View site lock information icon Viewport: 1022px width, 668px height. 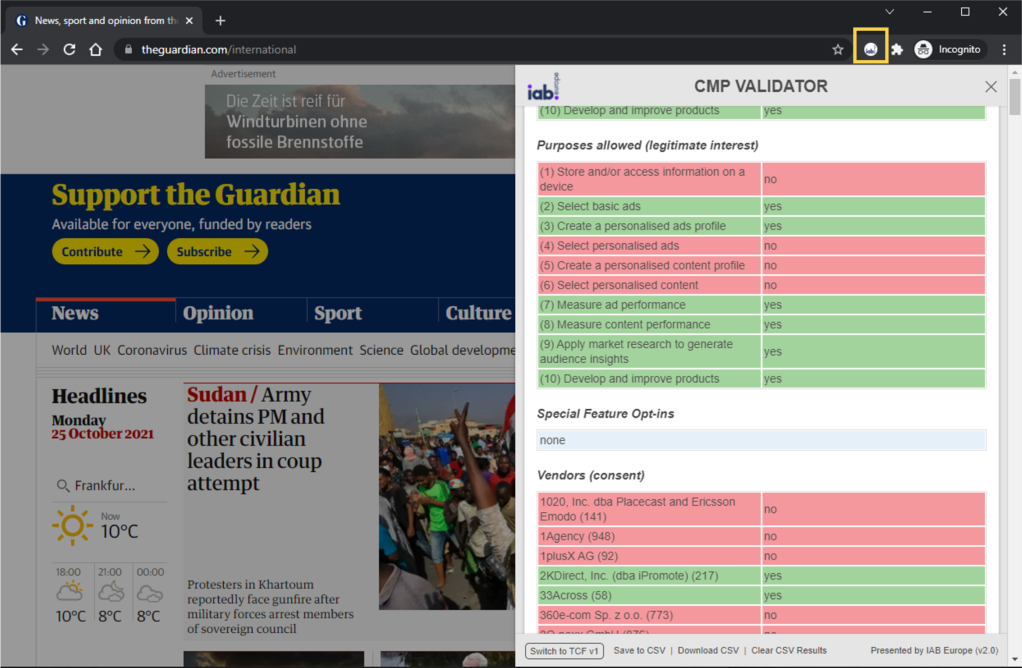[x=128, y=50]
